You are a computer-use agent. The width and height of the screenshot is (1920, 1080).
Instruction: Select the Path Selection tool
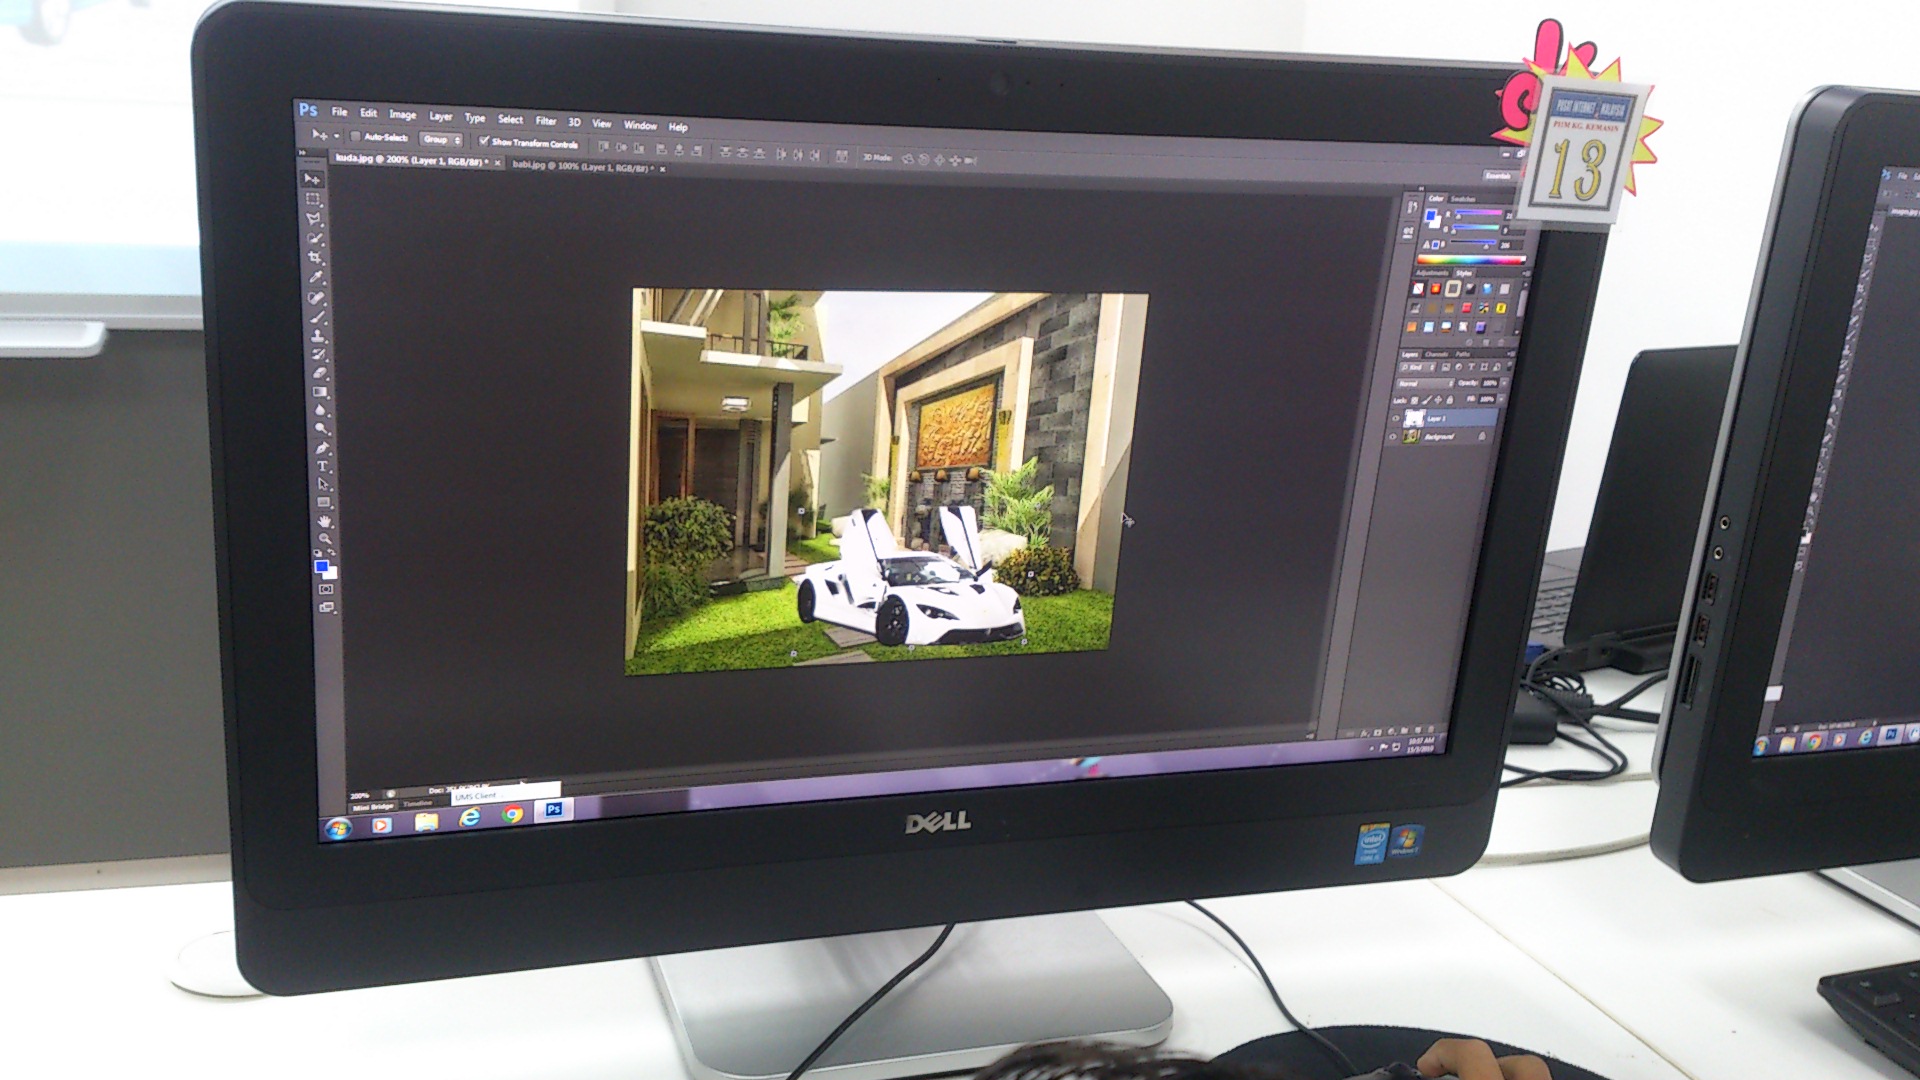click(323, 484)
